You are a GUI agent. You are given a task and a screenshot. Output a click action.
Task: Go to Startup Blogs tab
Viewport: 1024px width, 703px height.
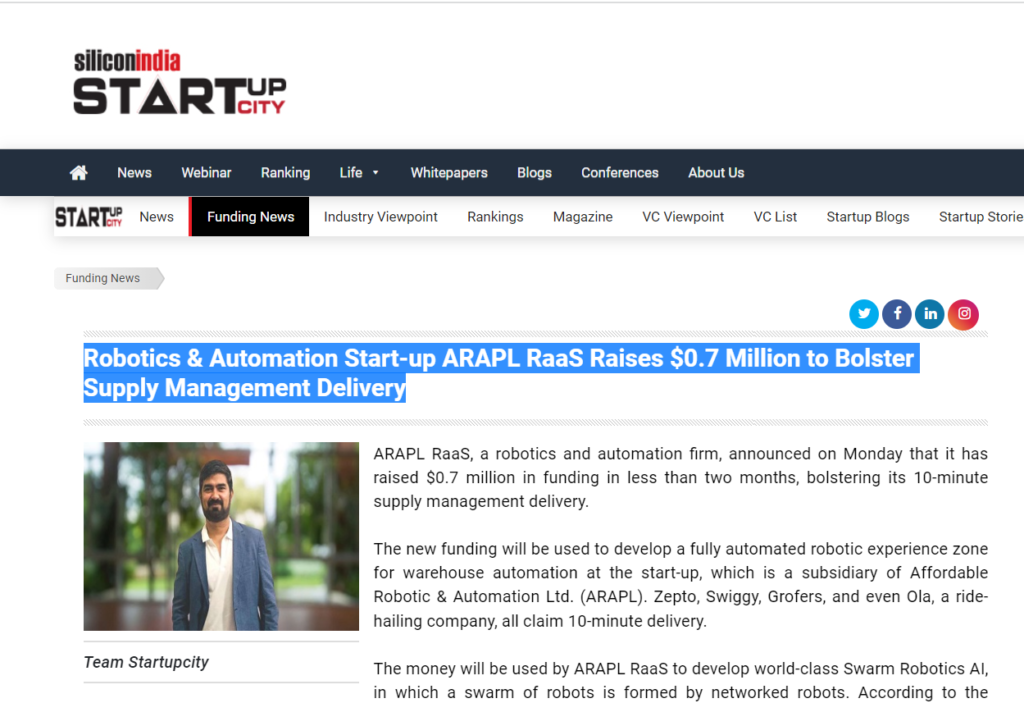tap(867, 217)
